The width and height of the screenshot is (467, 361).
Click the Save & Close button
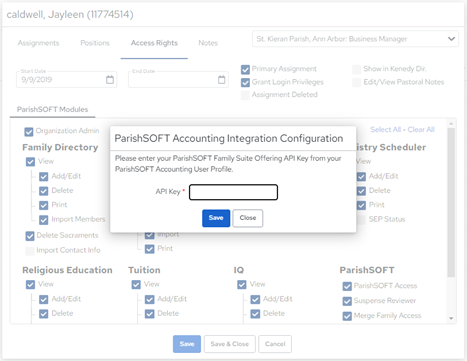[230, 344]
